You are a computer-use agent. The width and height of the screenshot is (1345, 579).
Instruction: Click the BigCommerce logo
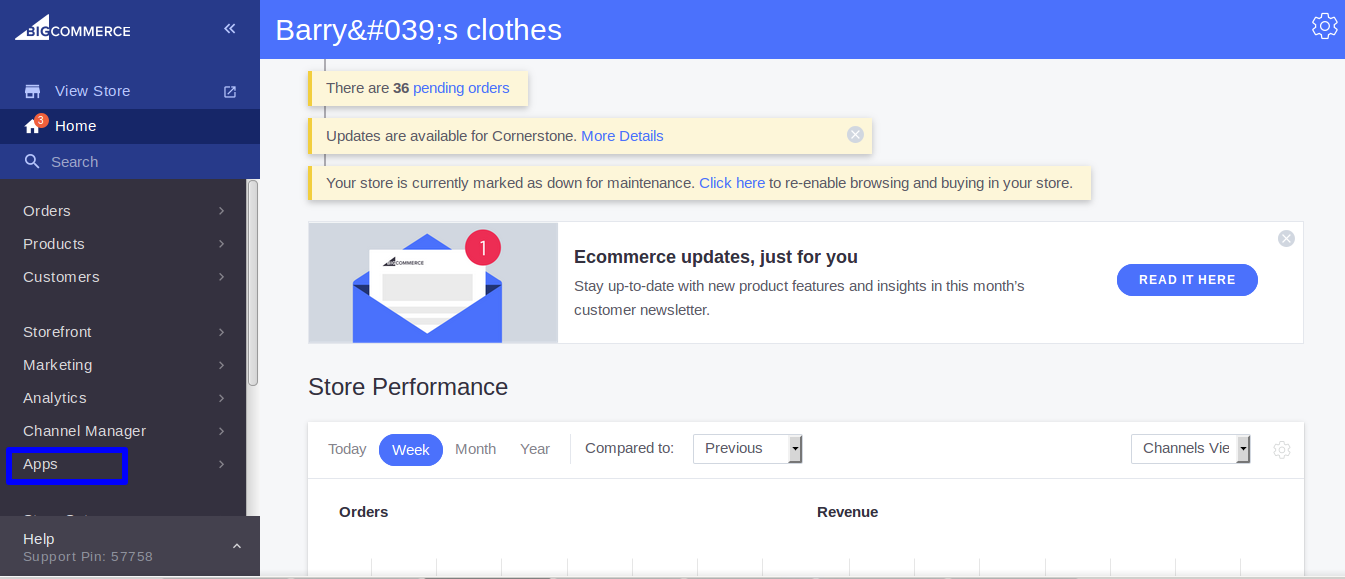(x=72, y=30)
